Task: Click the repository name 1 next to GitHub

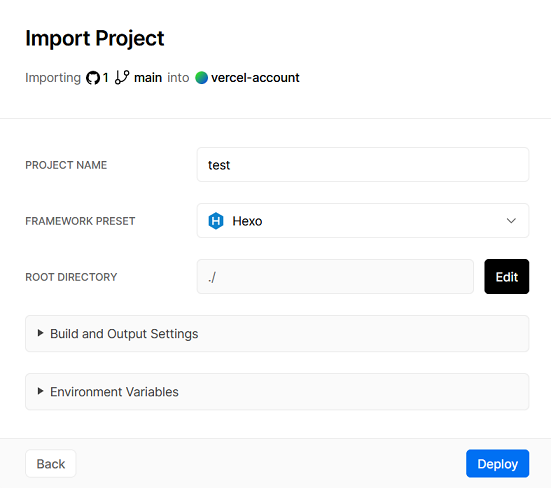Action: [105, 78]
